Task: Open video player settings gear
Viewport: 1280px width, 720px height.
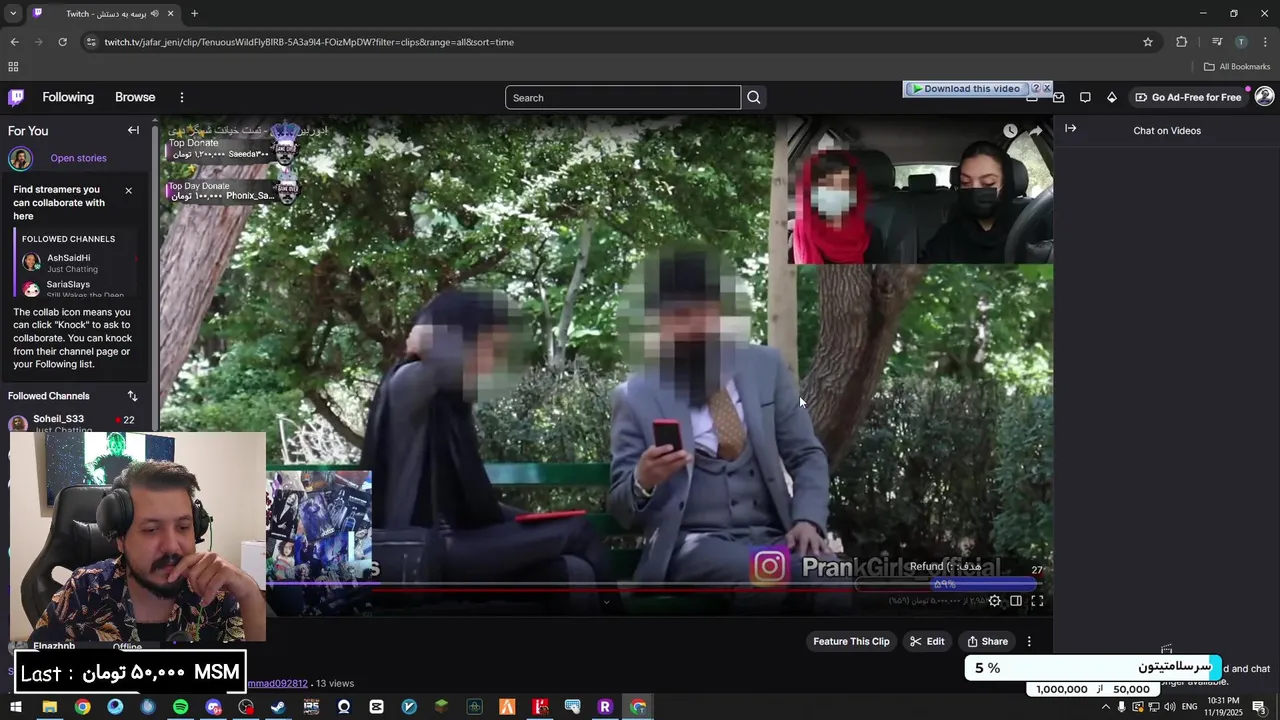Action: tap(994, 601)
